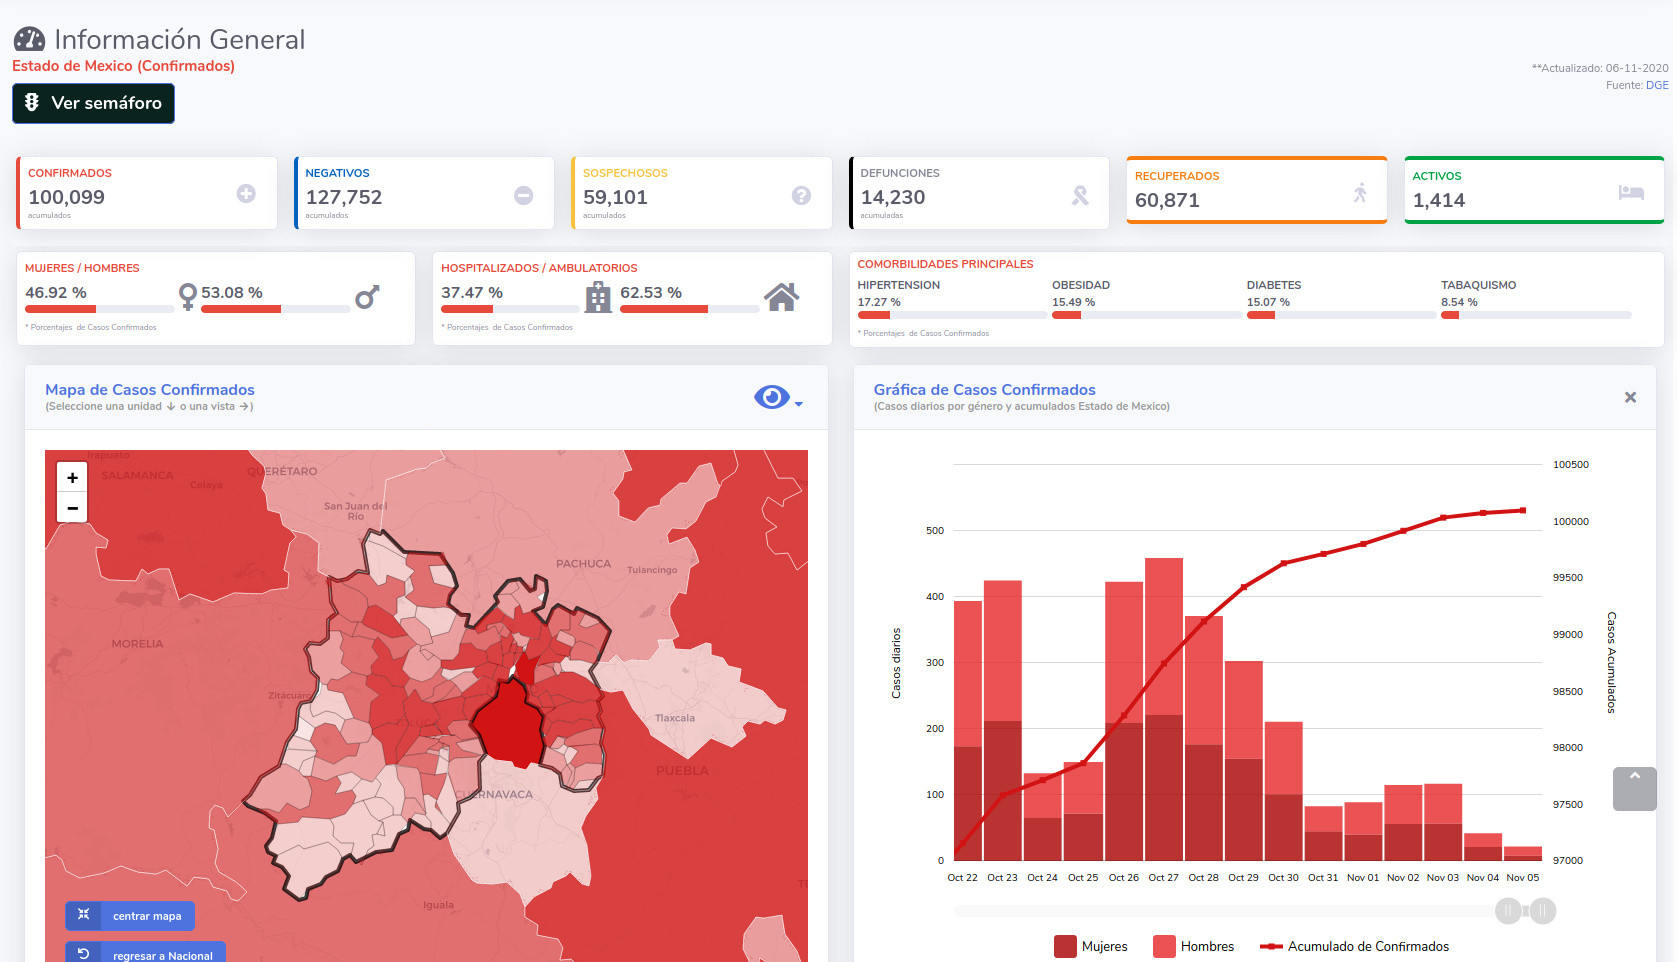The image size is (1677, 962).
Task: Click the 37.47 % hospitalizados percentage
Action: pos(472,293)
